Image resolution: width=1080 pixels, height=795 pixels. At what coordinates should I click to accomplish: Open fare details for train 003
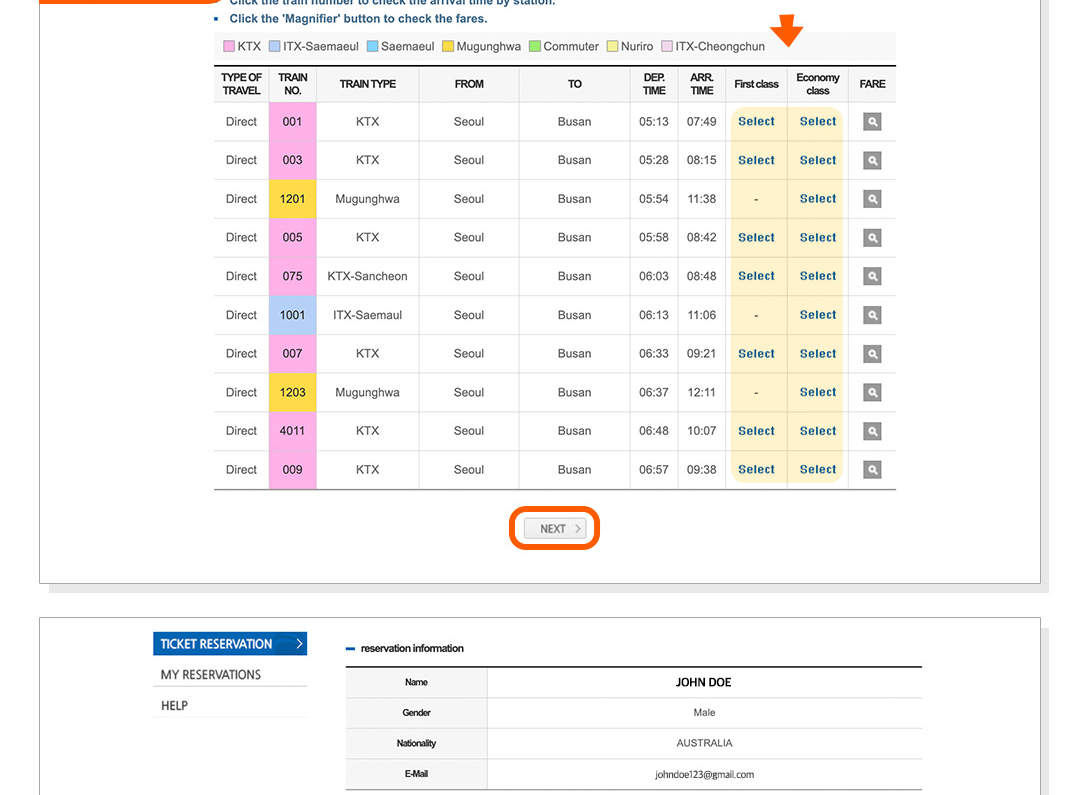point(872,160)
